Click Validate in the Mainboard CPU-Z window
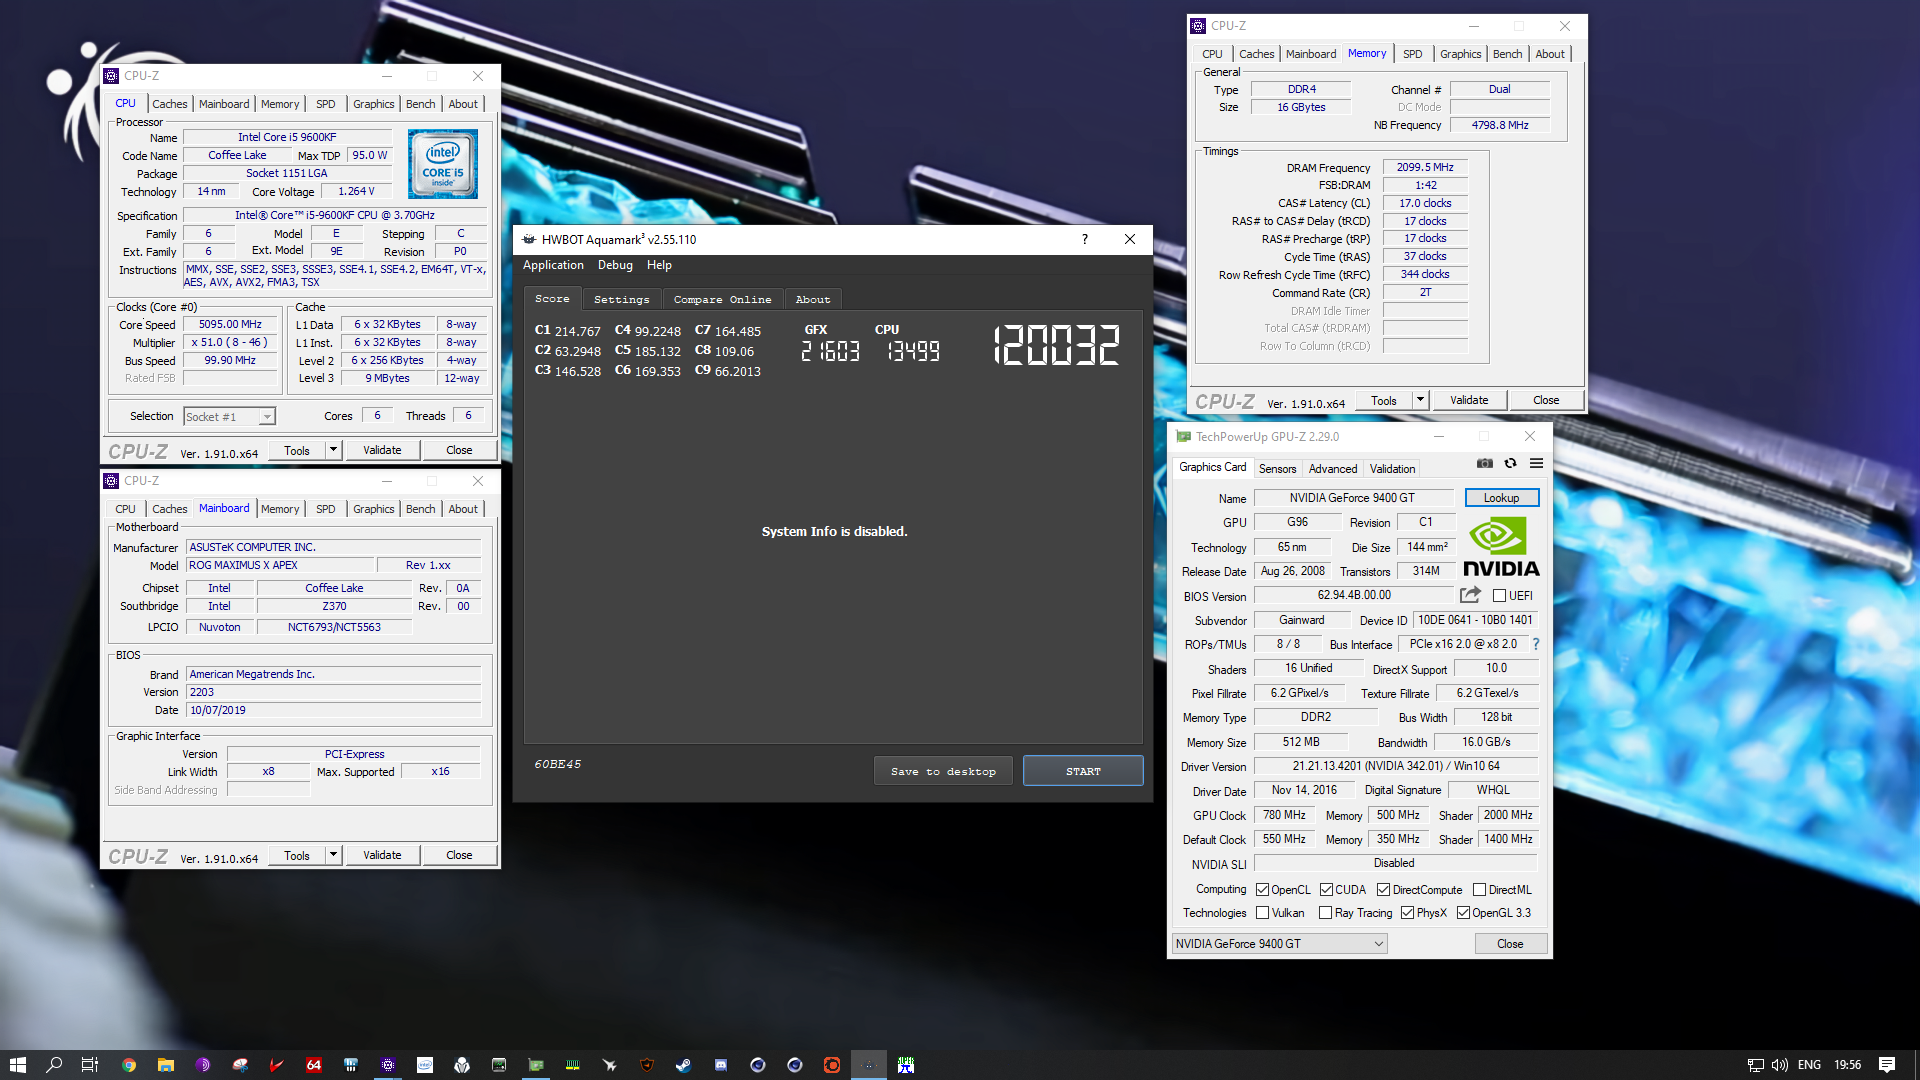Image resolution: width=1920 pixels, height=1080 pixels. coord(382,855)
